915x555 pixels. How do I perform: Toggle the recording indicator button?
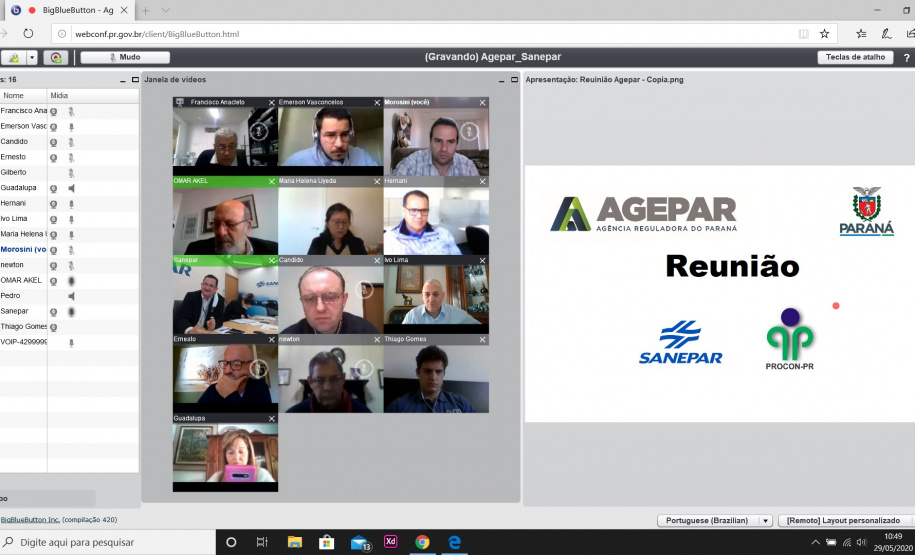point(56,57)
